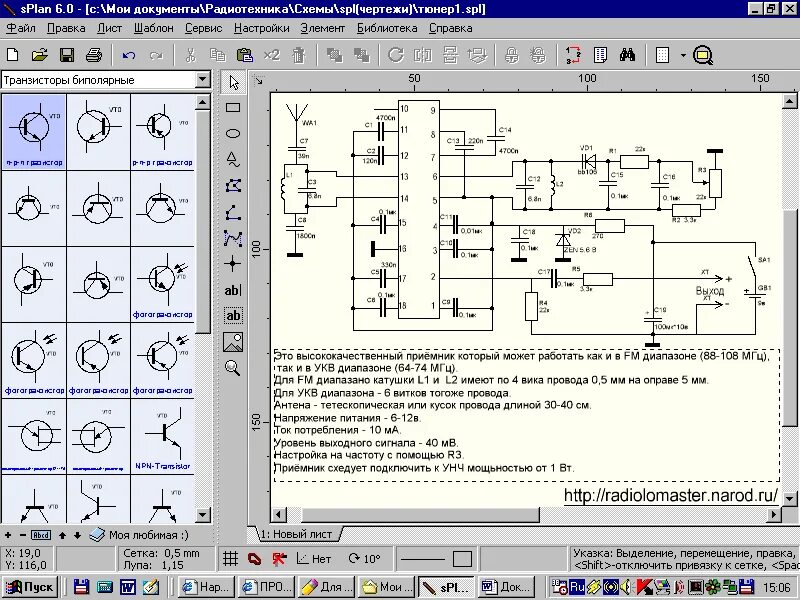Select the junction node tool
Image resolution: width=800 pixels, height=600 pixels.
pos(233,264)
